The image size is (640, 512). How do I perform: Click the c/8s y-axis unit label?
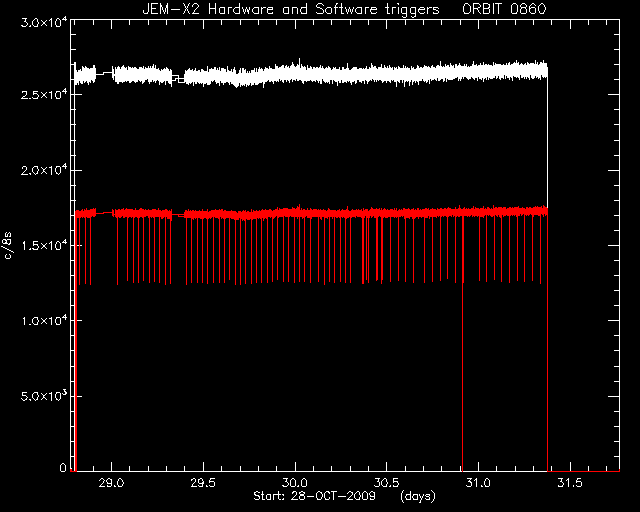[8, 245]
